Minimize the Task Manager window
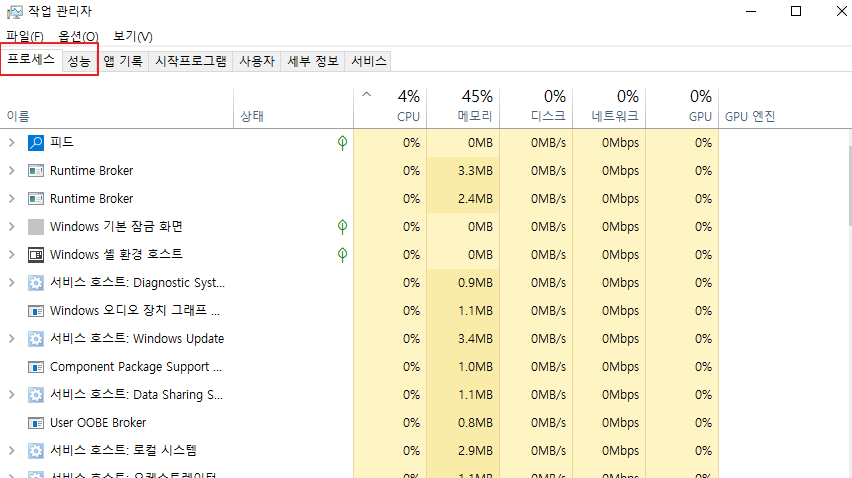 pyautogui.click(x=751, y=11)
